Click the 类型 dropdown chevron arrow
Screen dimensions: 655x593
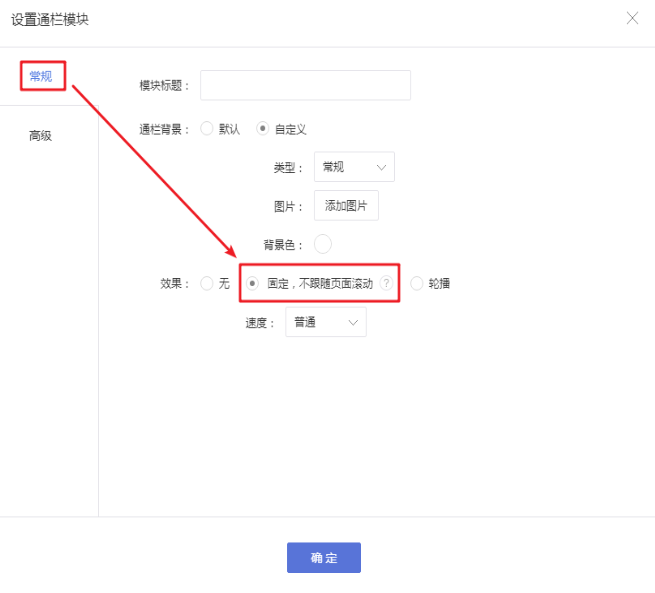[x=381, y=167]
